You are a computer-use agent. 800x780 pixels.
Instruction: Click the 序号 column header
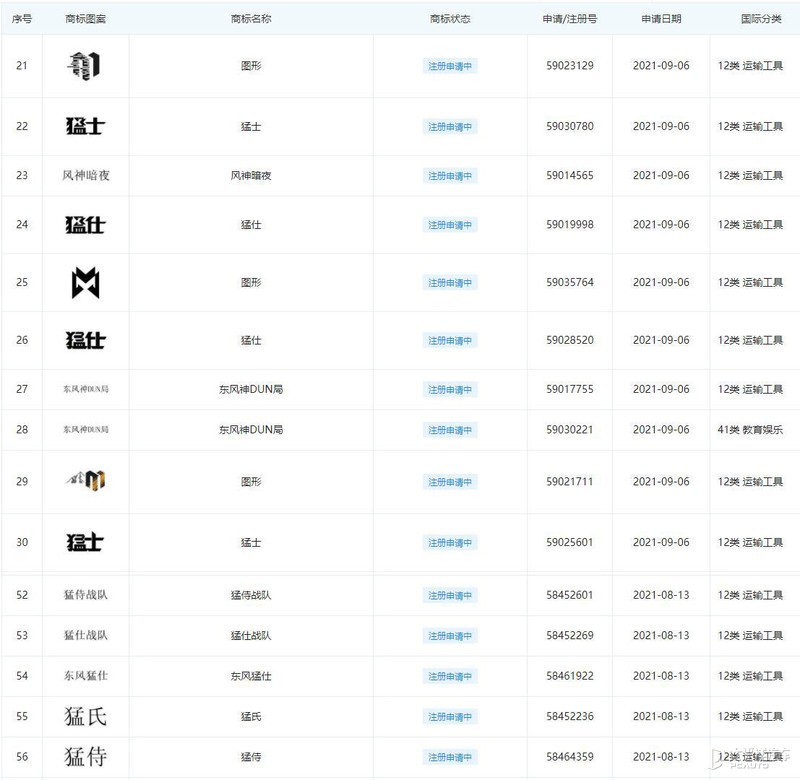coord(22,19)
